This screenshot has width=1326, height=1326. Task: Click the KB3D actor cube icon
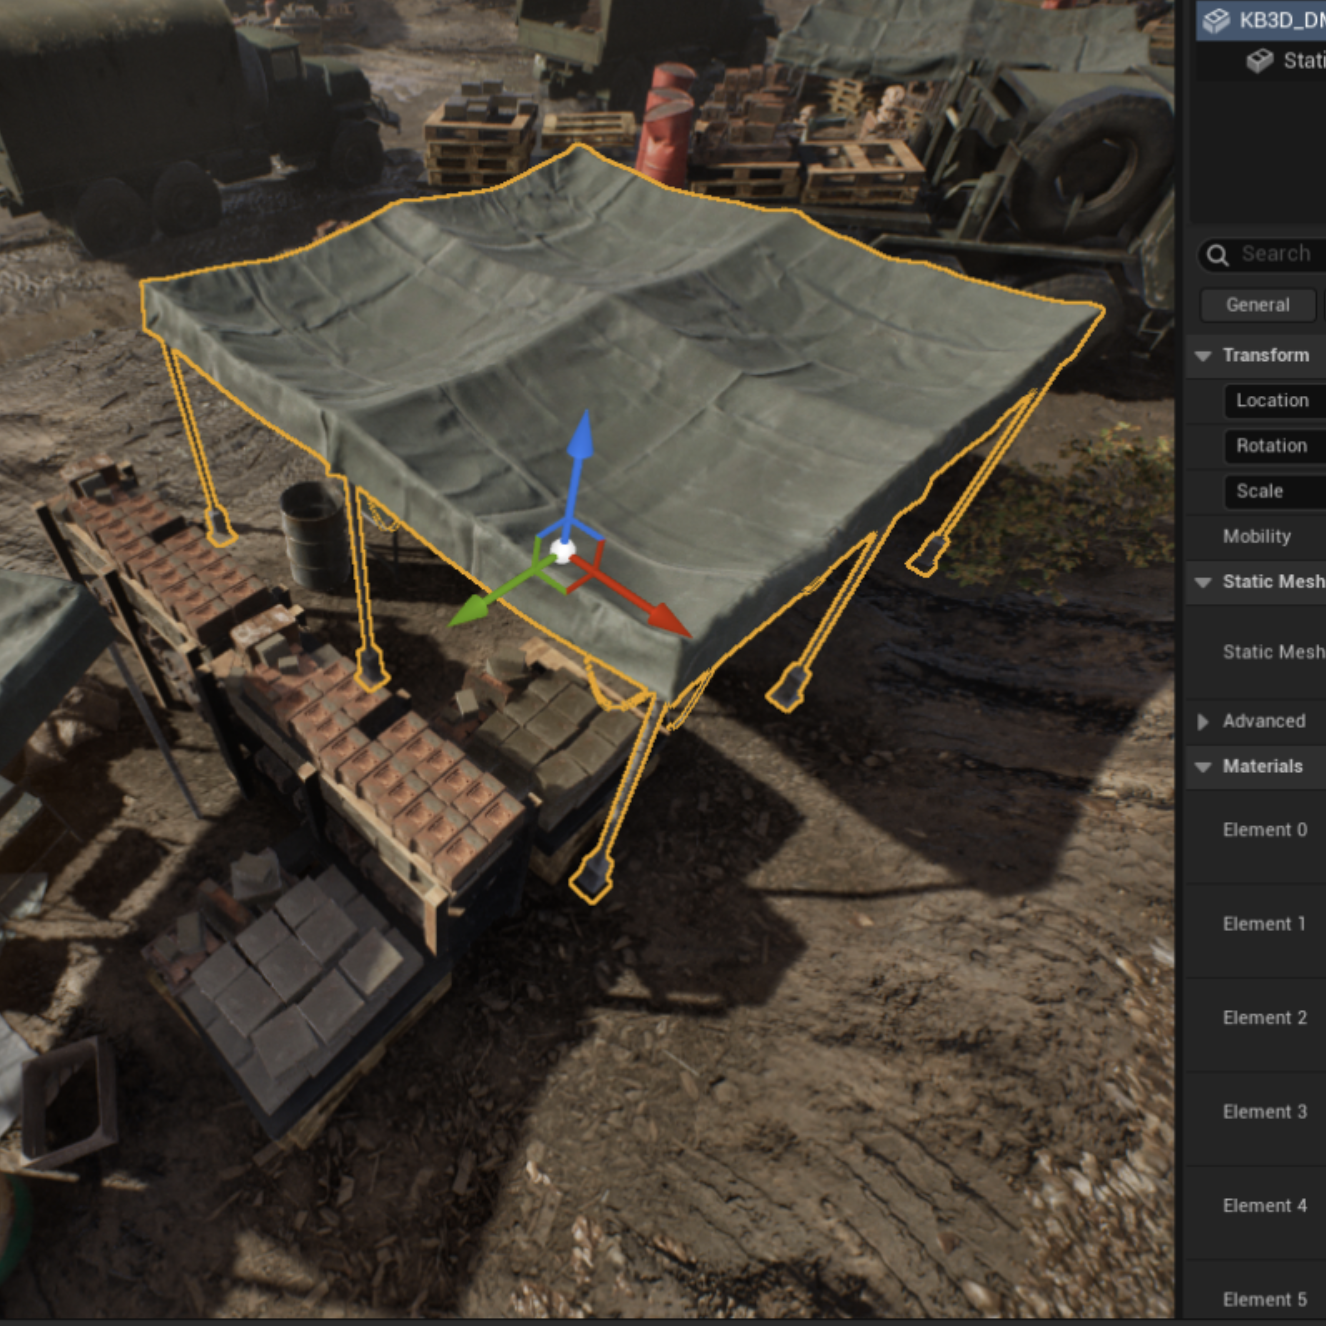pos(1216,20)
